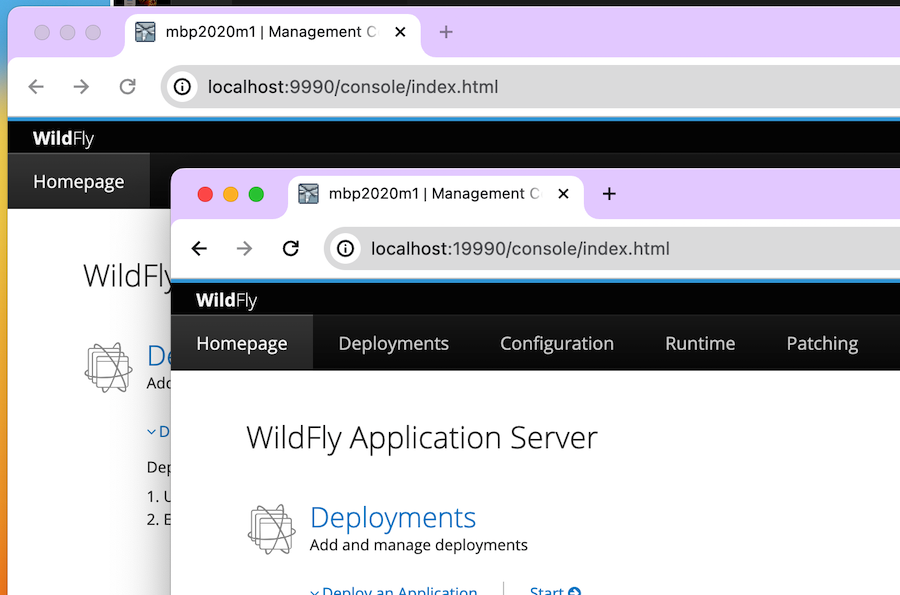Go to Deployments tab in navigation bar
Viewport: 900px width, 595px height.
[x=393, y=343]
